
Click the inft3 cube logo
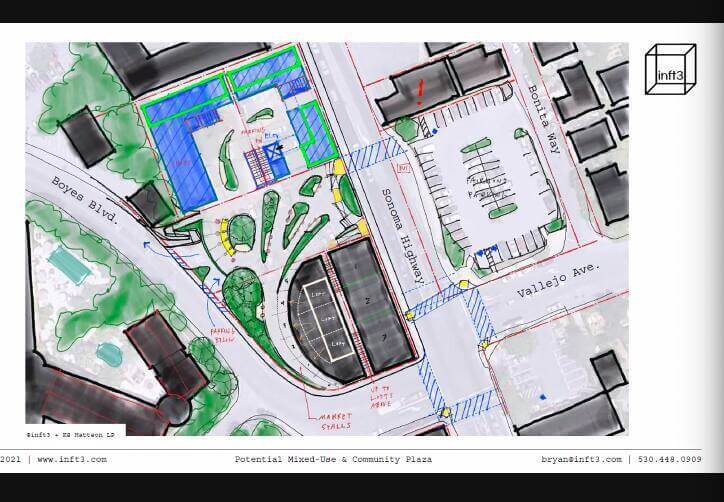(671, 69)
